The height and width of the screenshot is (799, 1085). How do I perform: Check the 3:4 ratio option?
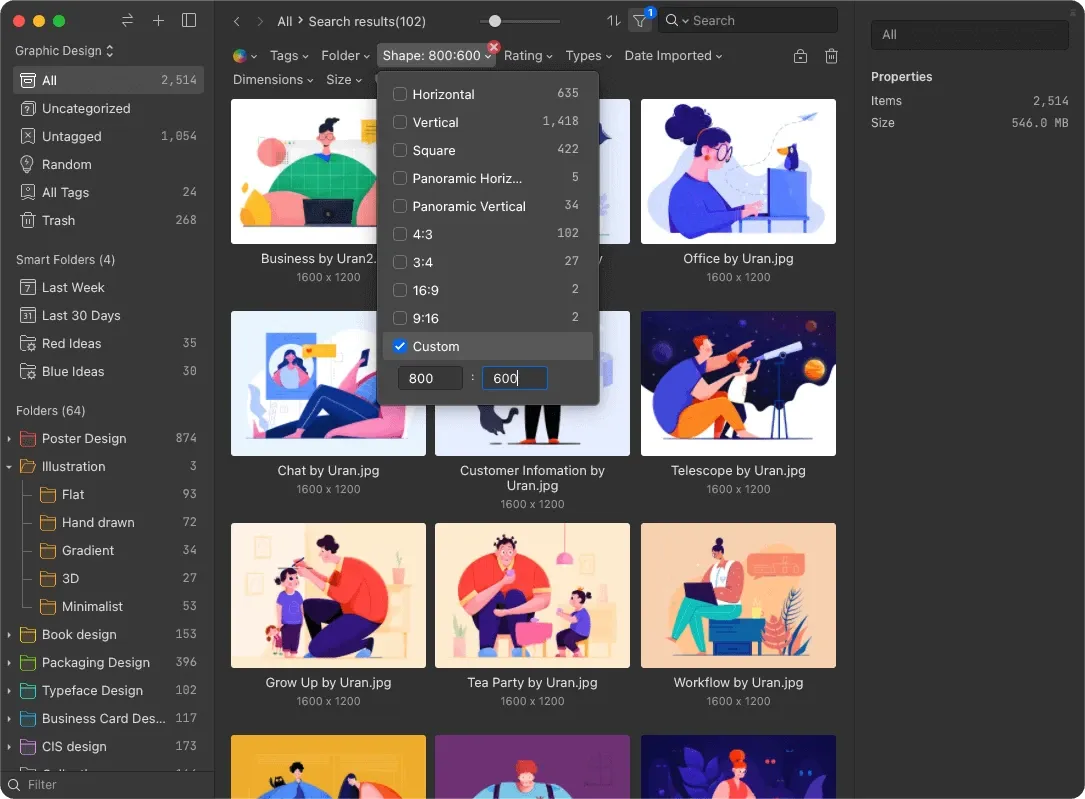point(400,262)
